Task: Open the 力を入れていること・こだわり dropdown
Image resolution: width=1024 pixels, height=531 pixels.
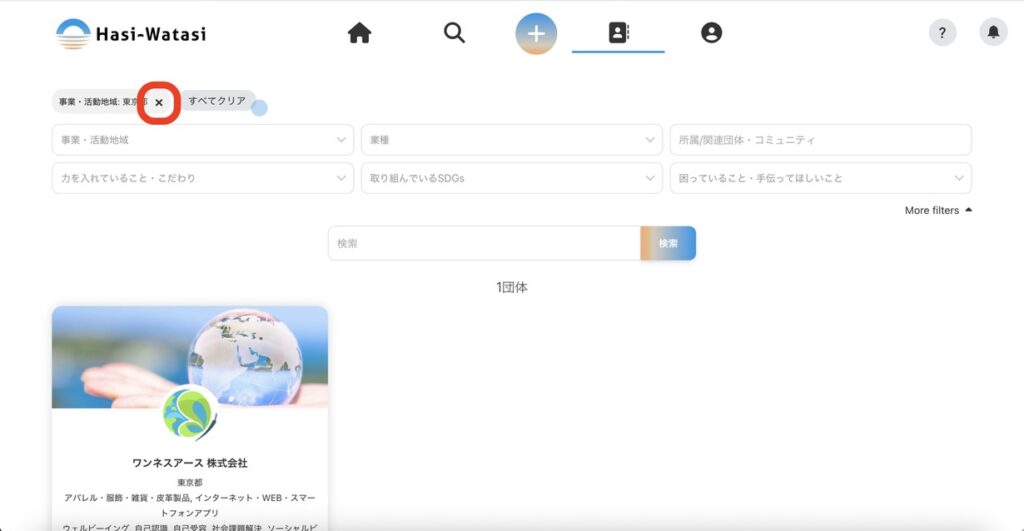Action: [202, 178]
